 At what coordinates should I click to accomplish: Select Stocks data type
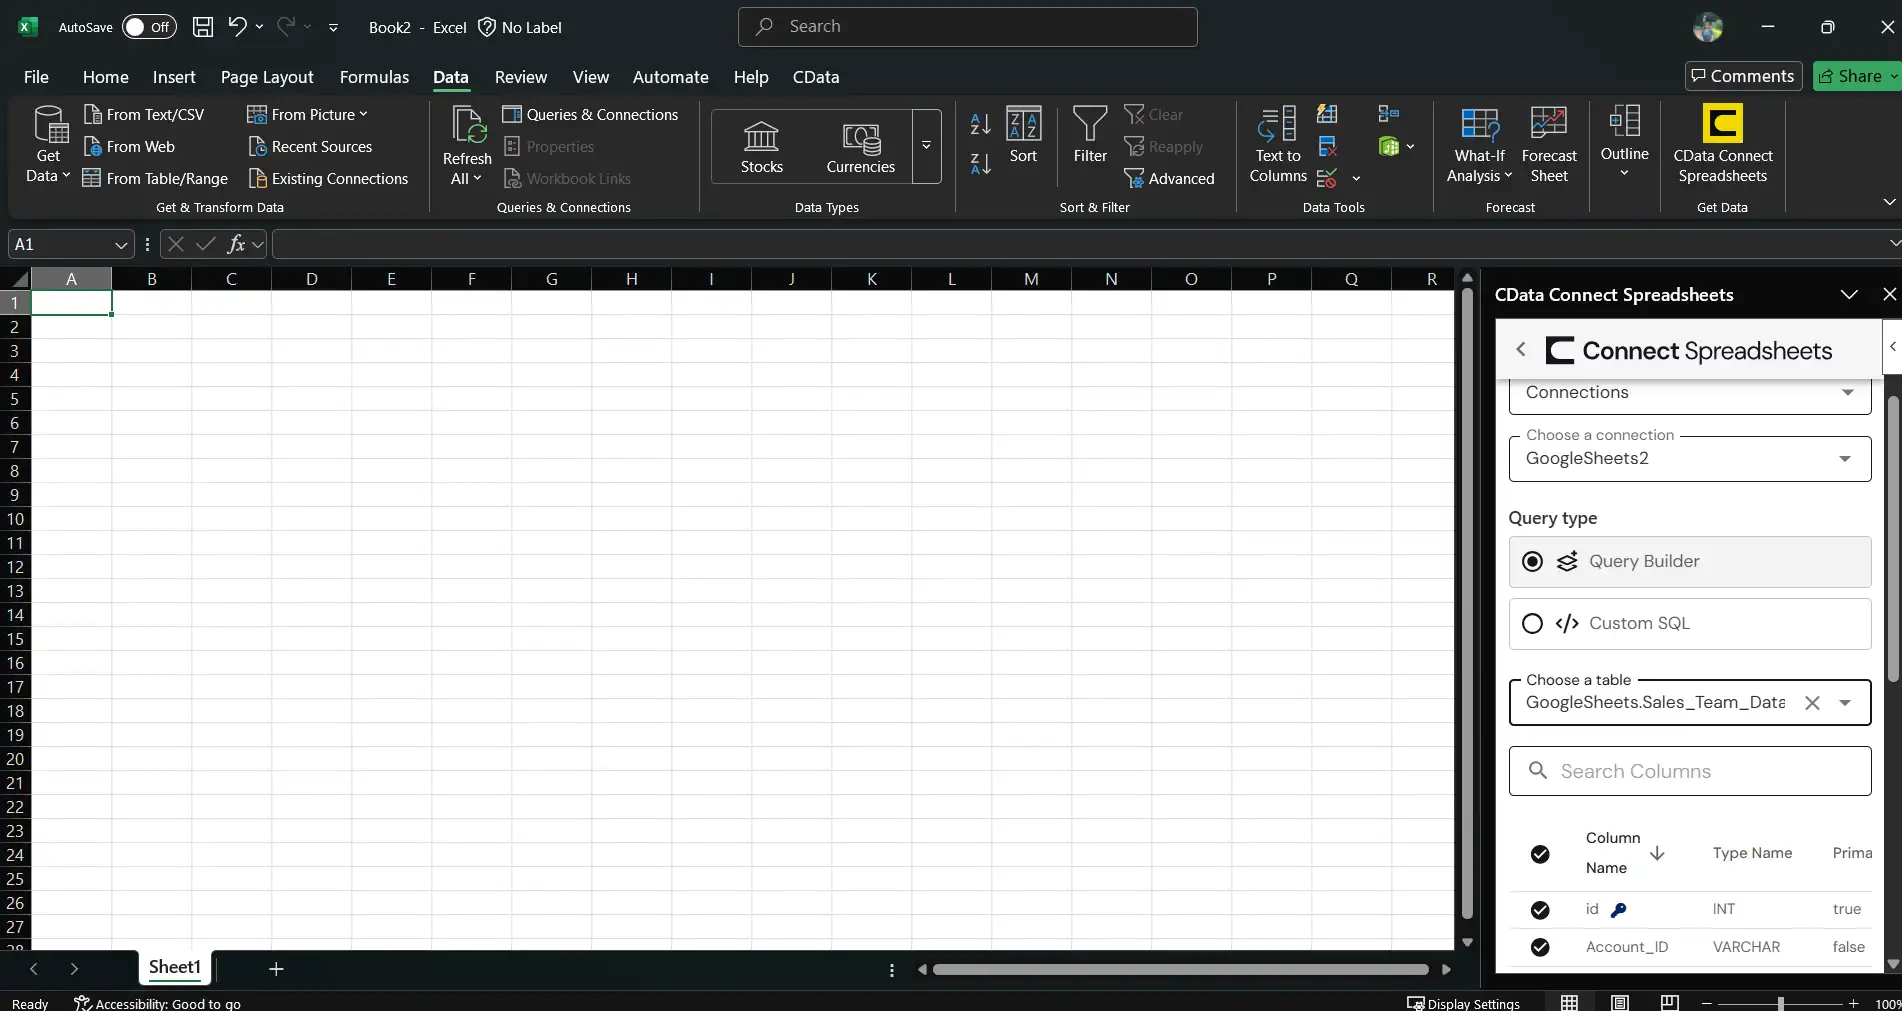click(762, 147)
